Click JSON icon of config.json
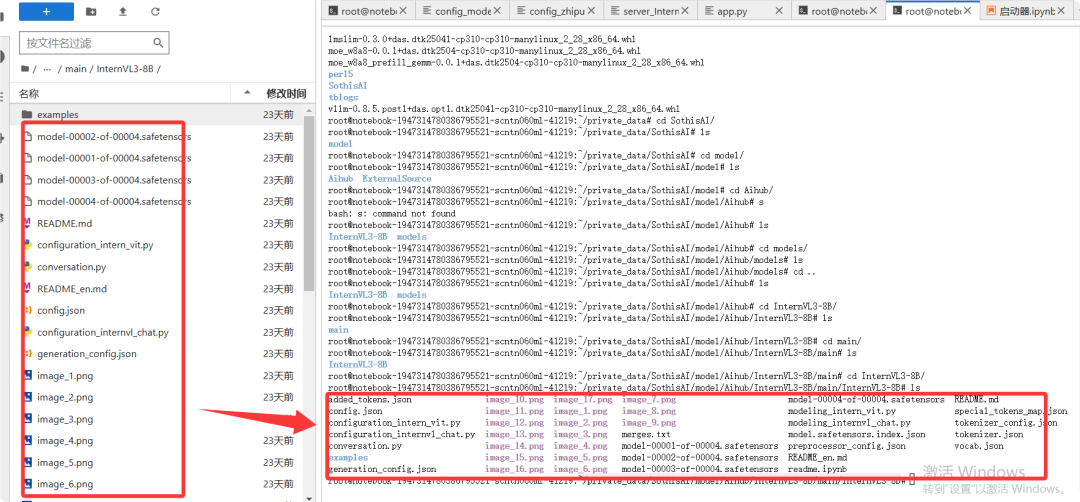The width and height of the screenshot is (1080, 502). [x=28, y=310]
